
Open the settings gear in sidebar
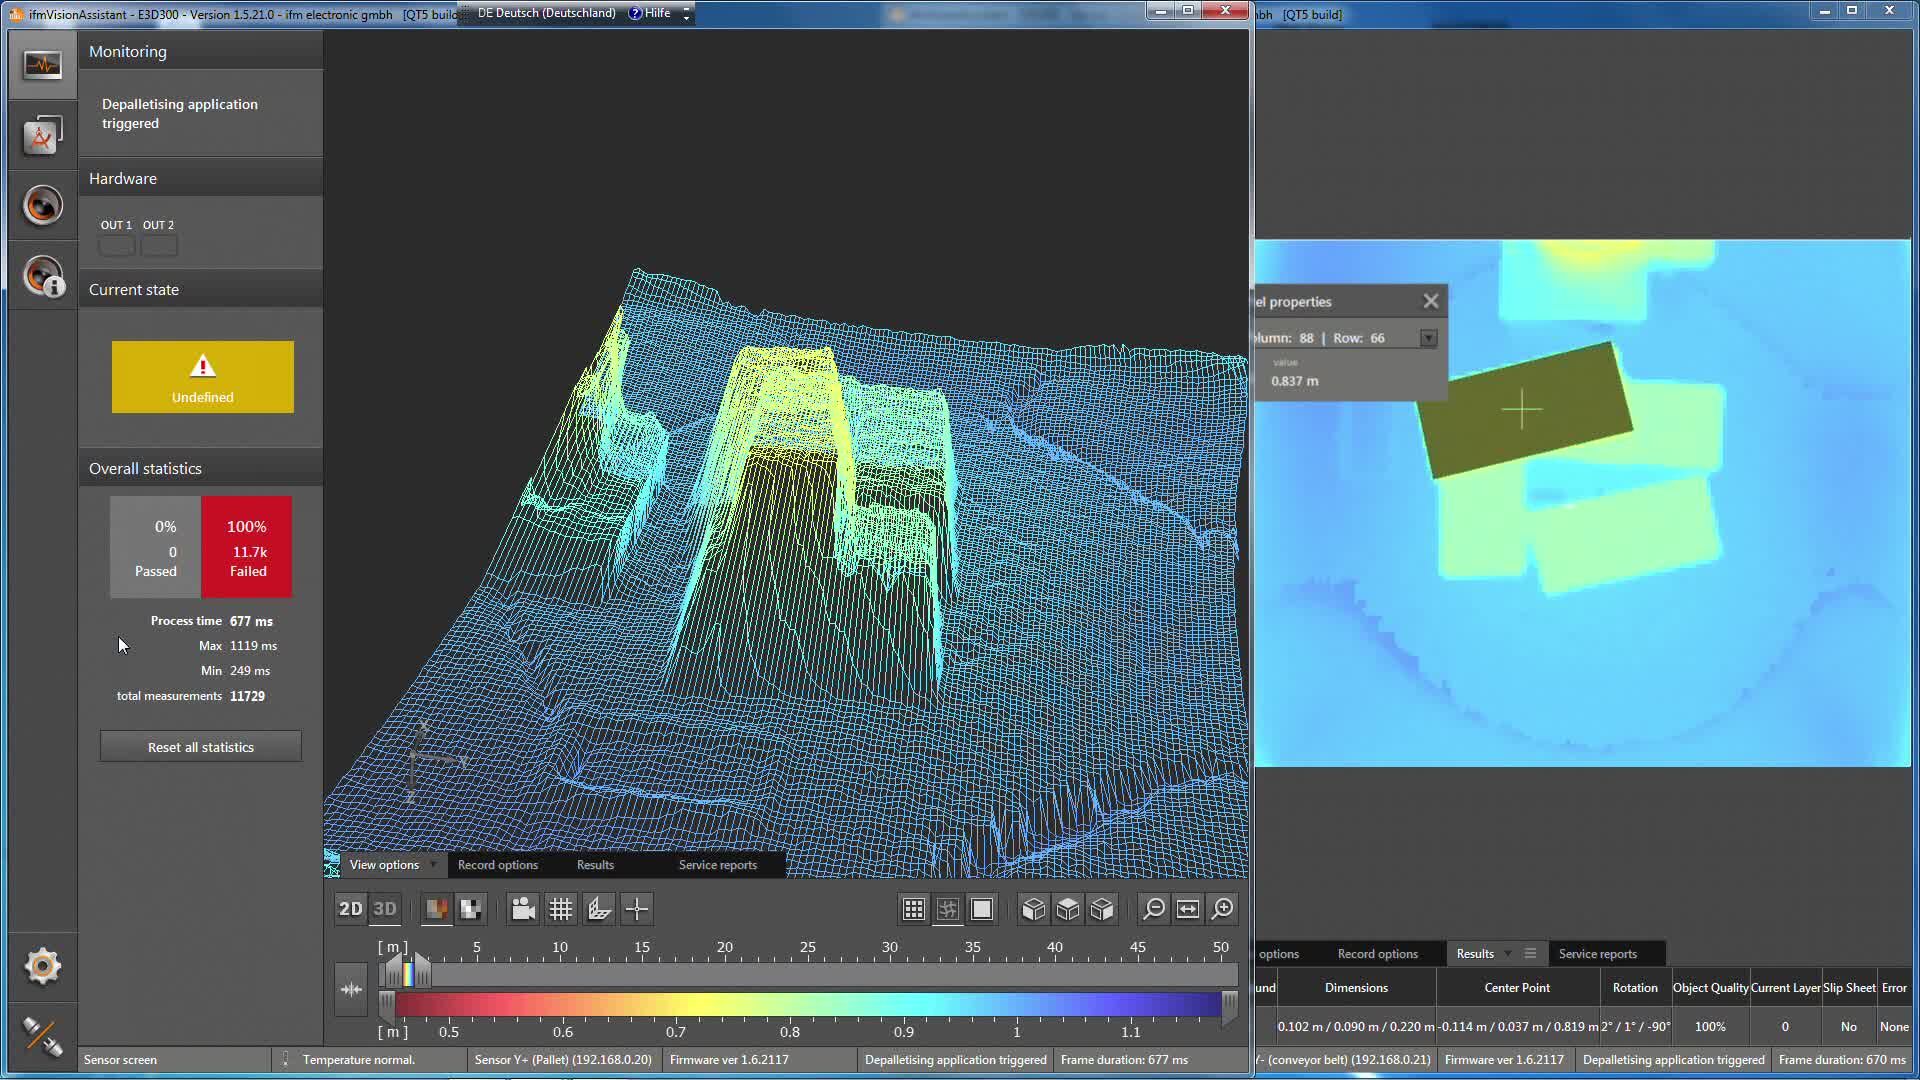click(x=42, y=966)
